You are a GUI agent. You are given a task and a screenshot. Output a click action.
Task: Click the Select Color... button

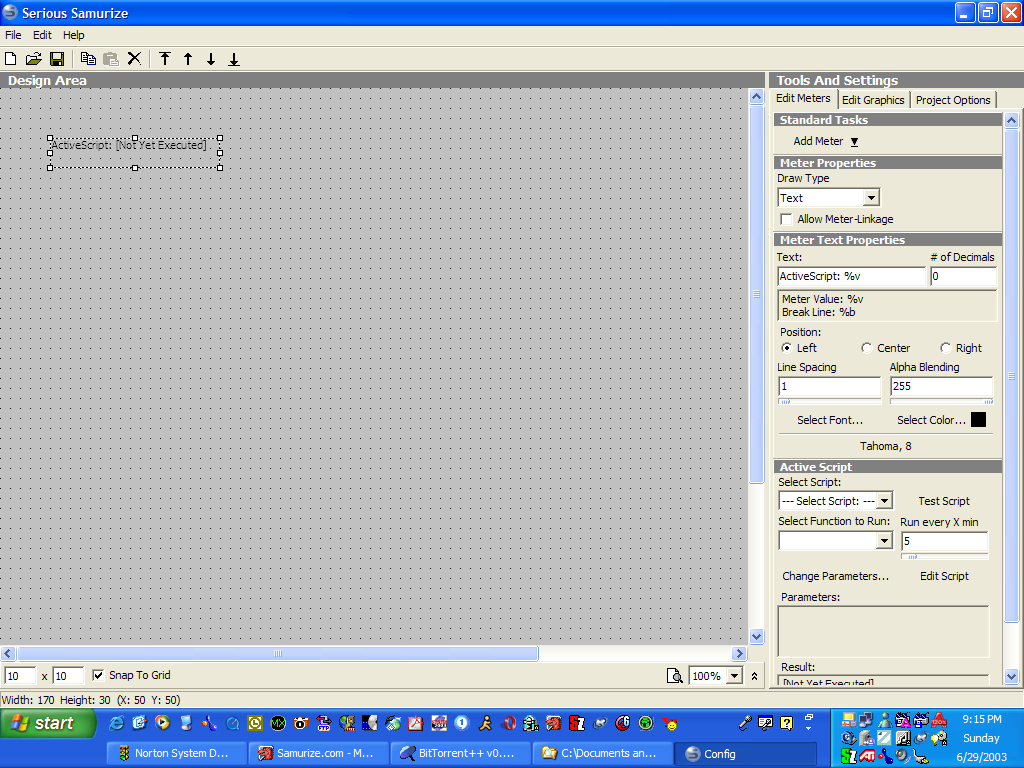(x=931, y=420)
